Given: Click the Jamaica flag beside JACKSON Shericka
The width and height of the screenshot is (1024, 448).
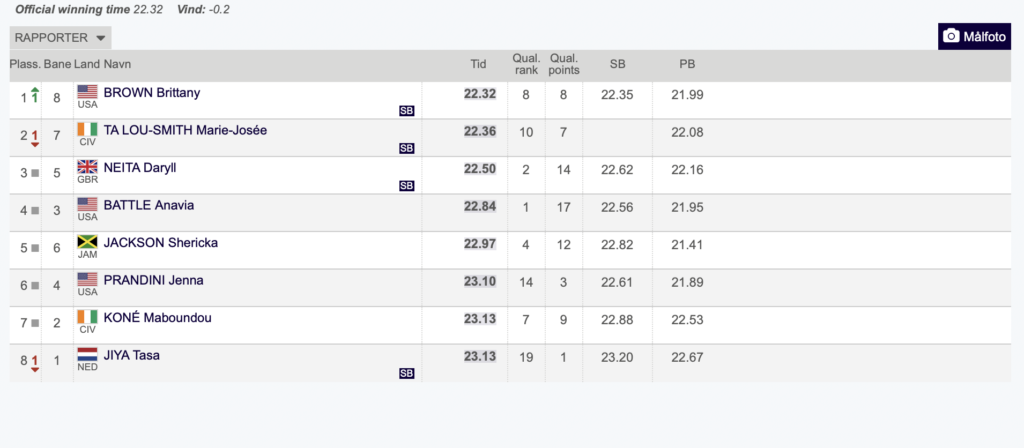Looking at the screenshot, I should click(87, 242).
